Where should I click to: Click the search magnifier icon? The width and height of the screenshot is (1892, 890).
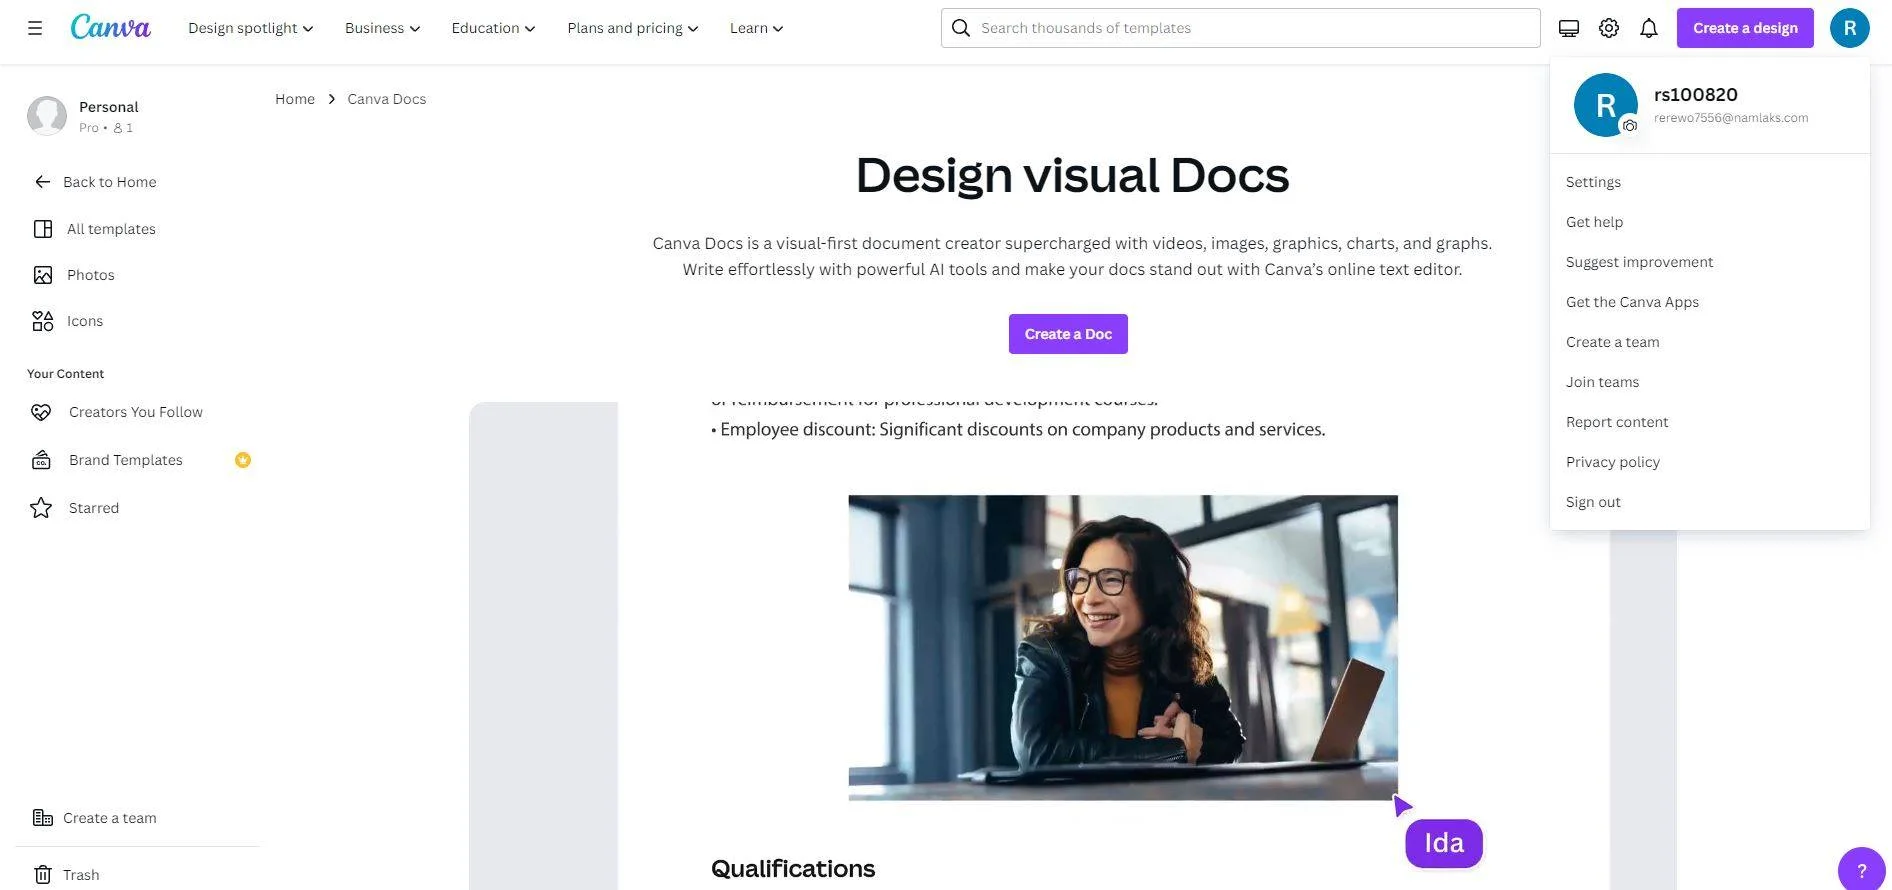pos(961,28)
